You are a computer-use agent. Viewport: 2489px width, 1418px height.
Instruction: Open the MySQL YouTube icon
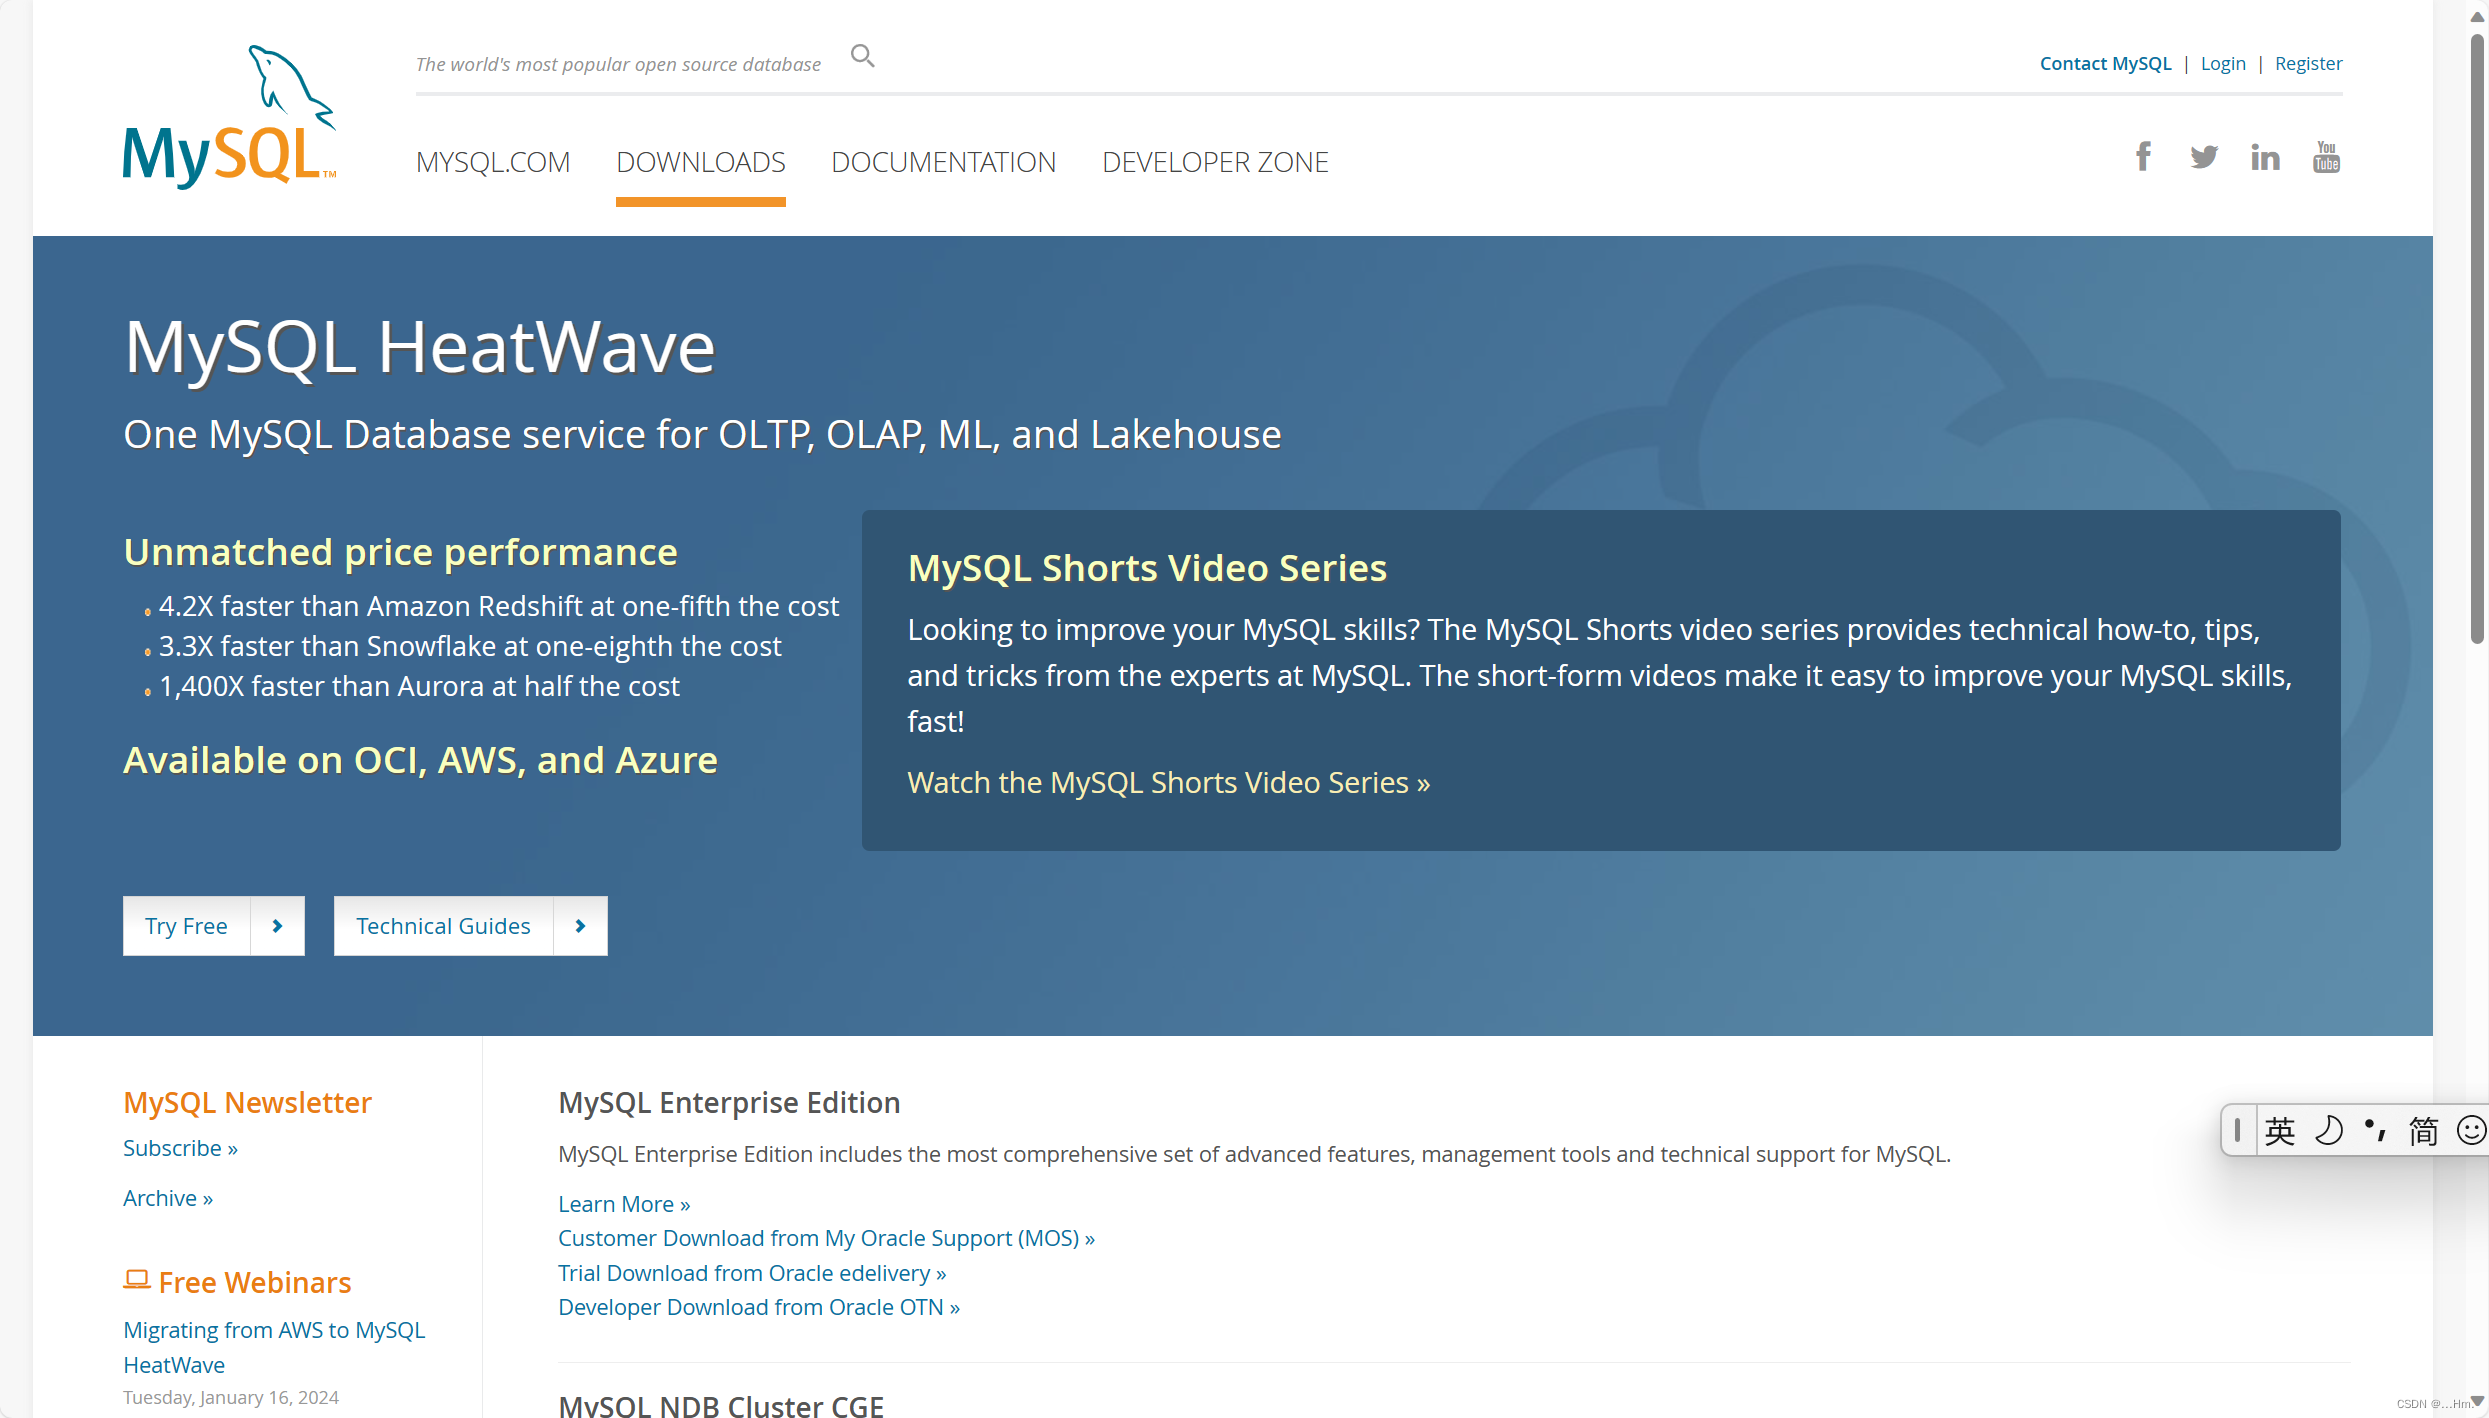coord(2326,157)
